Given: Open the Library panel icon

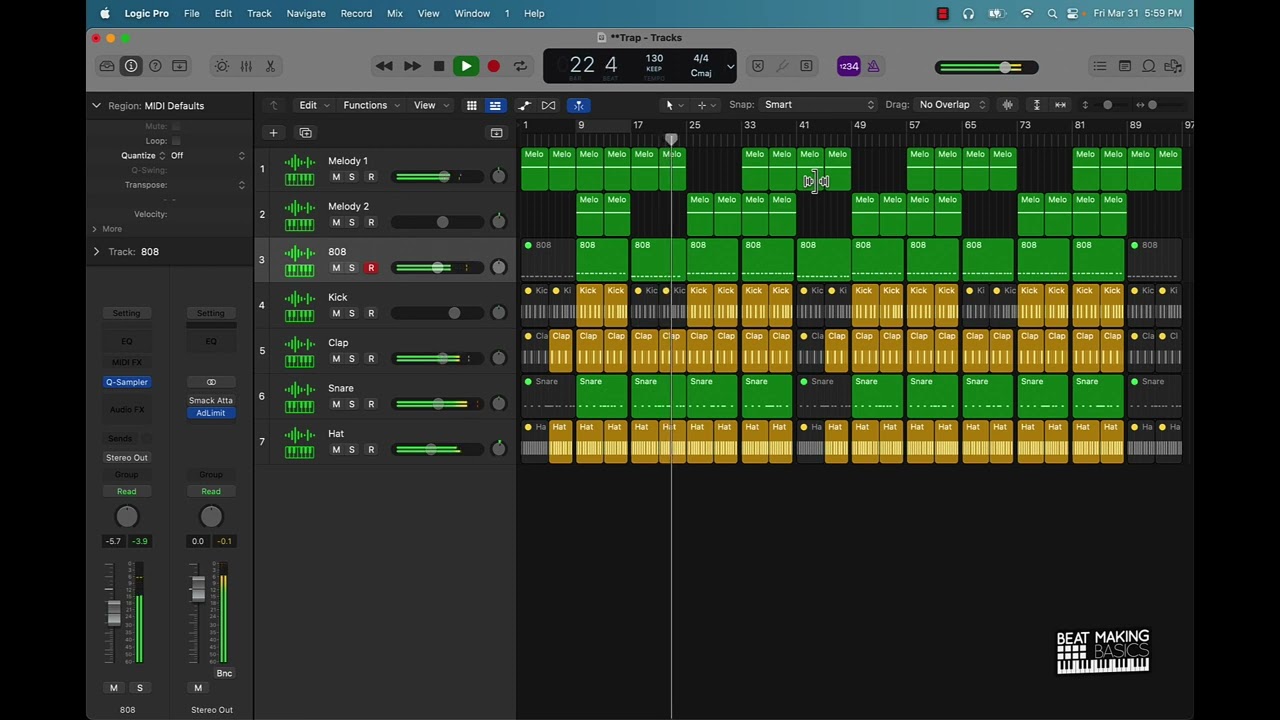Looking at the screenshot, I should tap(106, 66).
